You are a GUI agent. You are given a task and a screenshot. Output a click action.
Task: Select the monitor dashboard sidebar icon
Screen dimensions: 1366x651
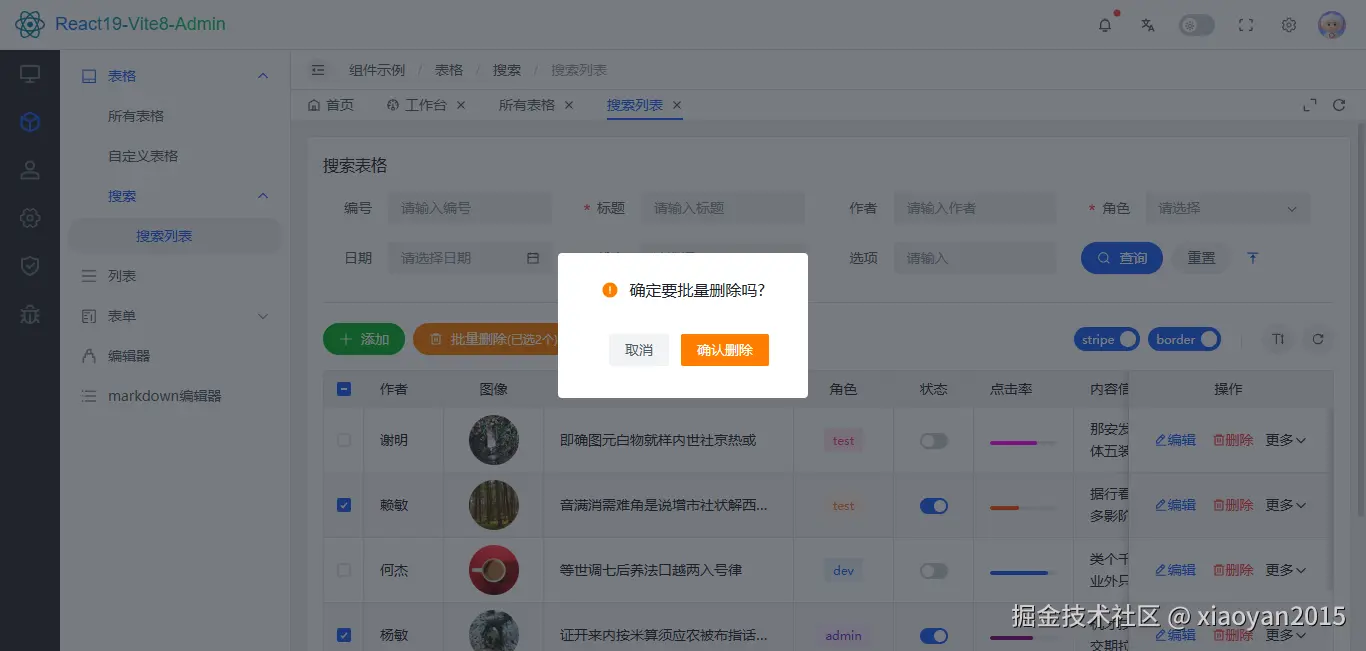[x=30, y=74]
